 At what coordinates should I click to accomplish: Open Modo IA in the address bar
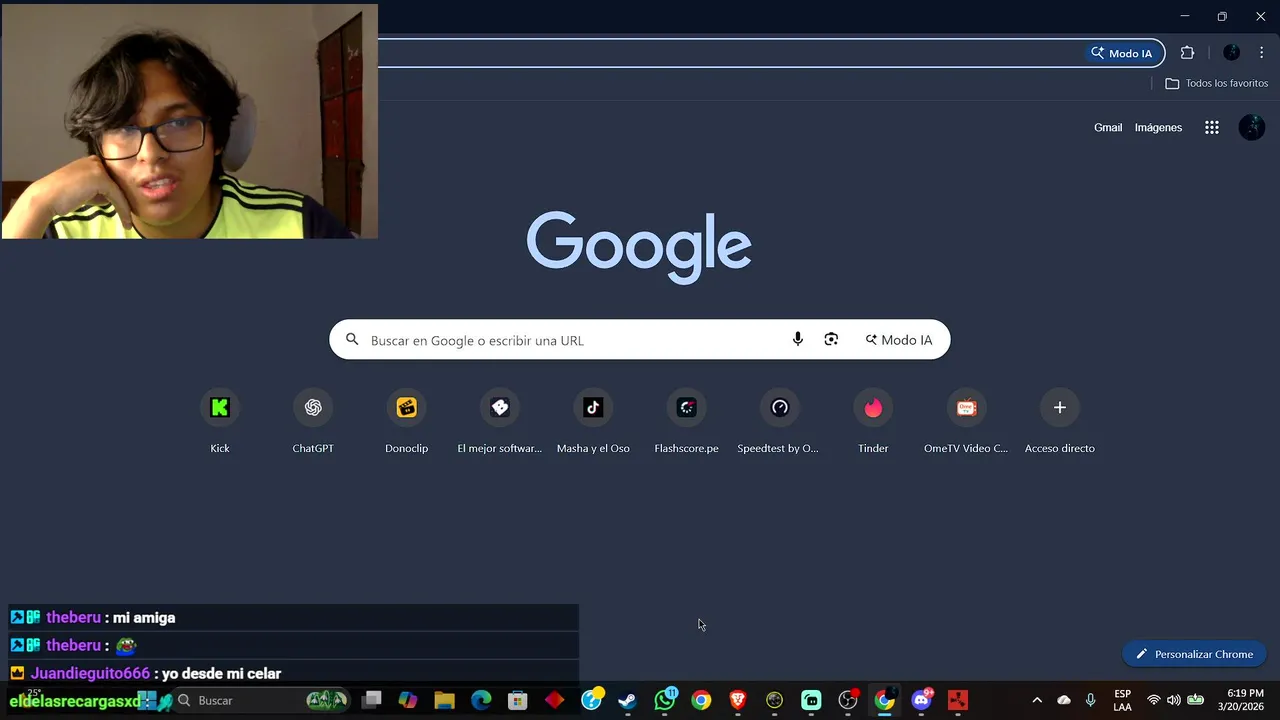pyautogui.click(x=1122, y=53)
